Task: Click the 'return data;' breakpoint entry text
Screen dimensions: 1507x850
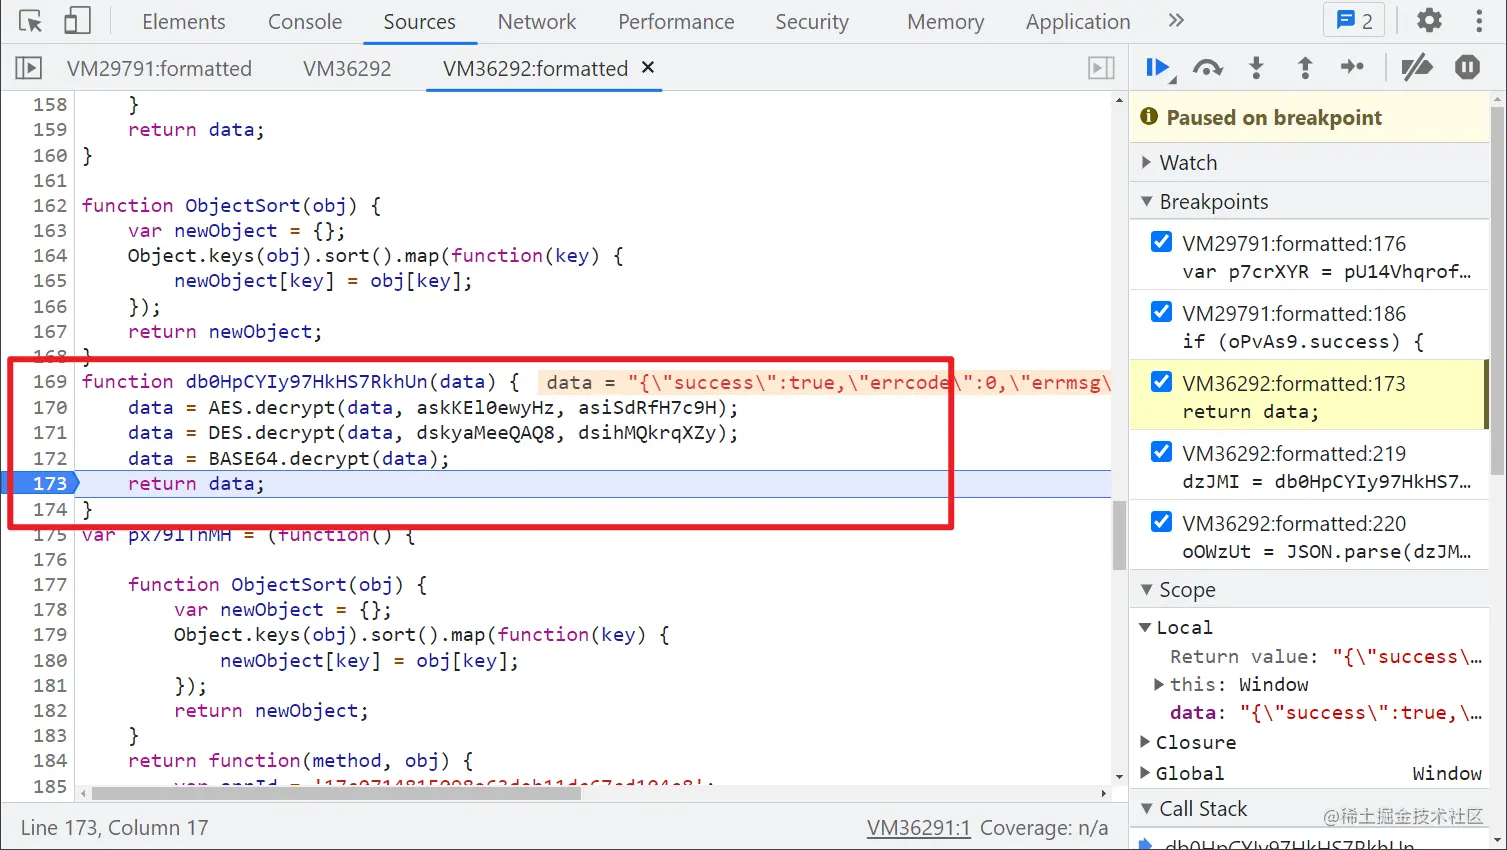Action: click(x=1250, y=411)
